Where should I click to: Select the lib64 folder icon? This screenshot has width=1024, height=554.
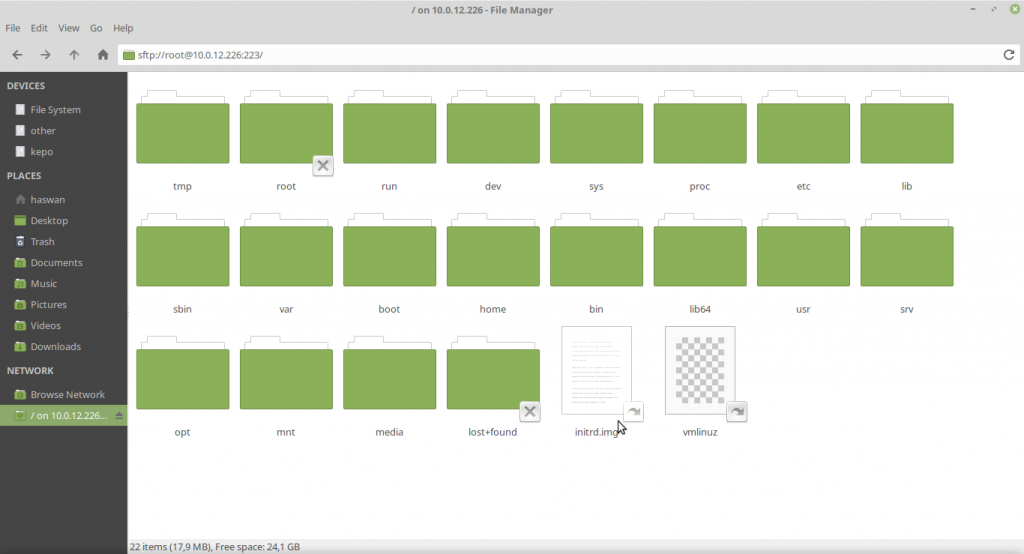pos(699,250)
